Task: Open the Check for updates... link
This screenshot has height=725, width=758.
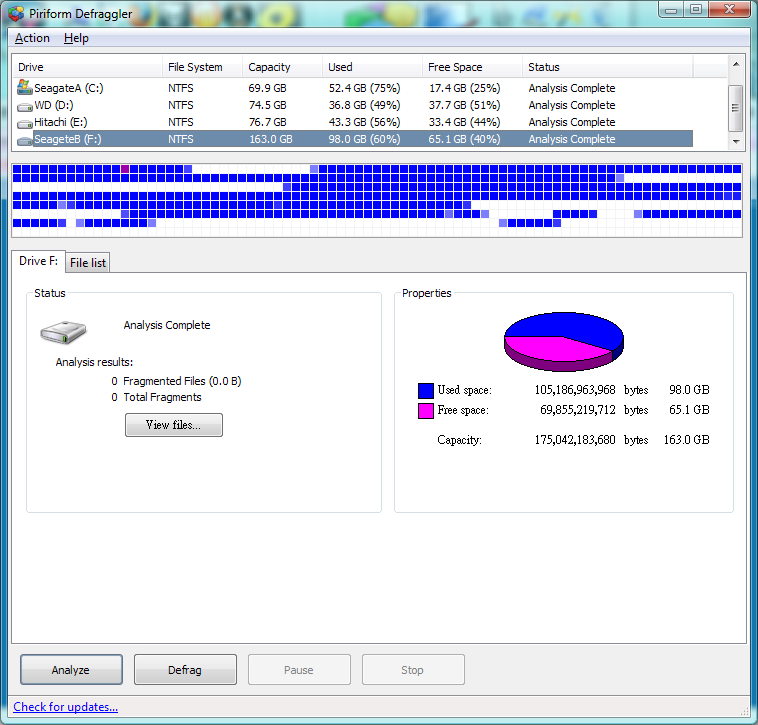Action: 65,707
